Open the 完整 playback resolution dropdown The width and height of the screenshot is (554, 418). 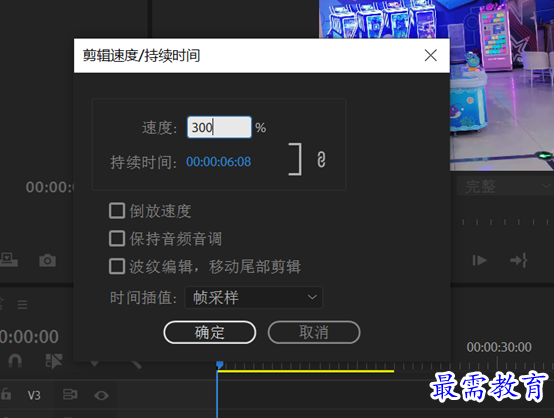[505, 186]
